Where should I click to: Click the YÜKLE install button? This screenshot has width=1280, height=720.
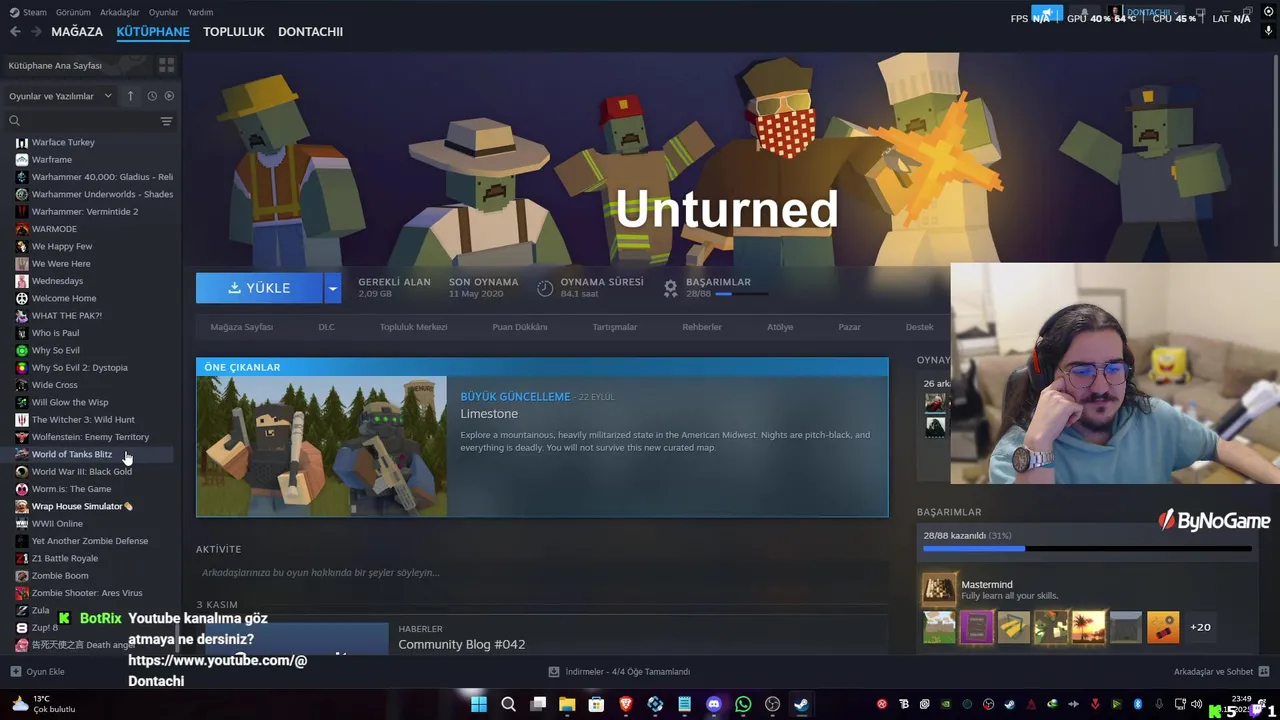[259, 288]
